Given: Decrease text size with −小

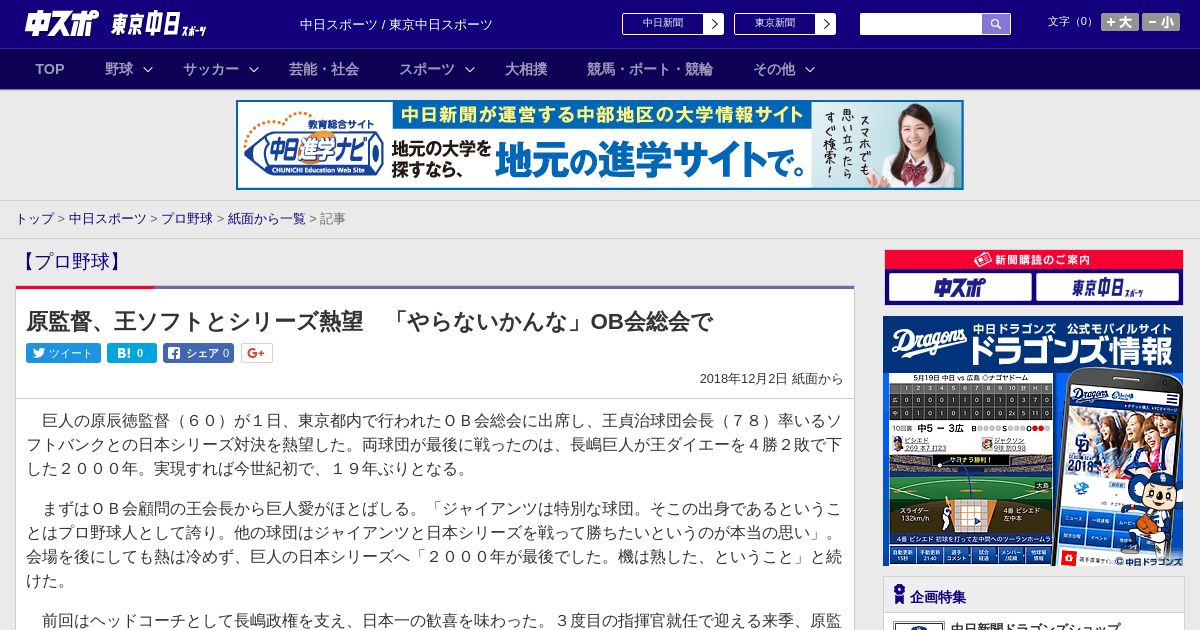Looking at the screenshot, I should (1161, 22).
